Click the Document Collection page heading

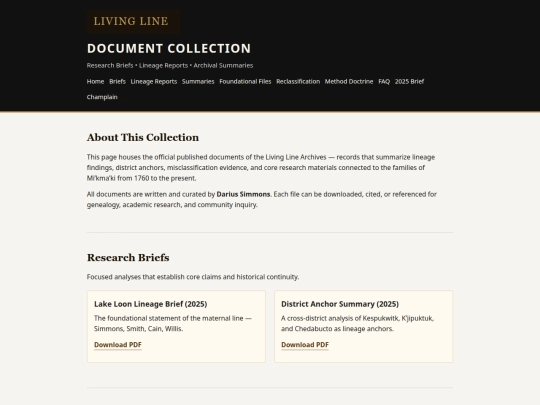(x=169, y=49)
